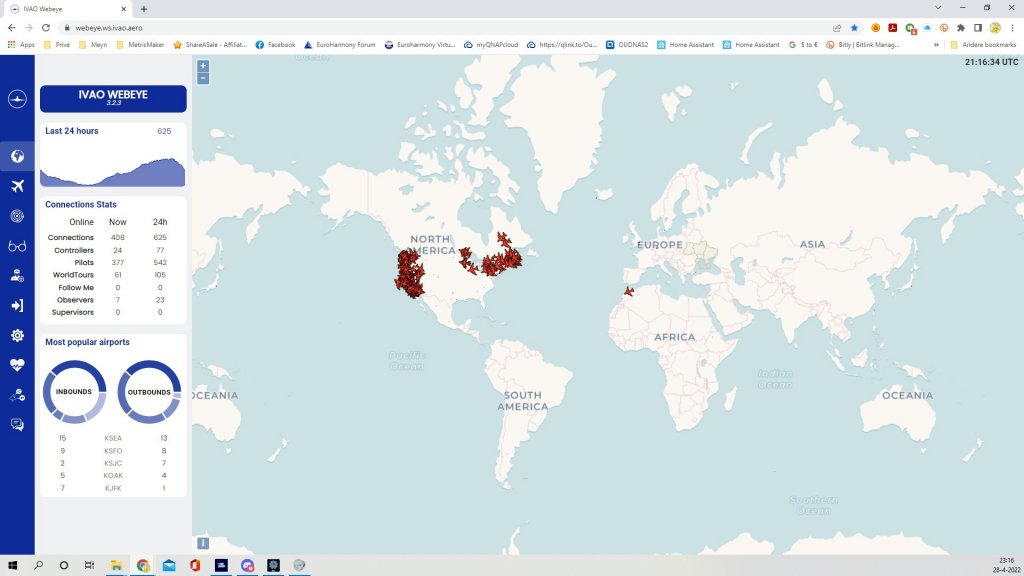Open a new browser tab
Viewport: 1024px width, 576px height.
point(144,9)
